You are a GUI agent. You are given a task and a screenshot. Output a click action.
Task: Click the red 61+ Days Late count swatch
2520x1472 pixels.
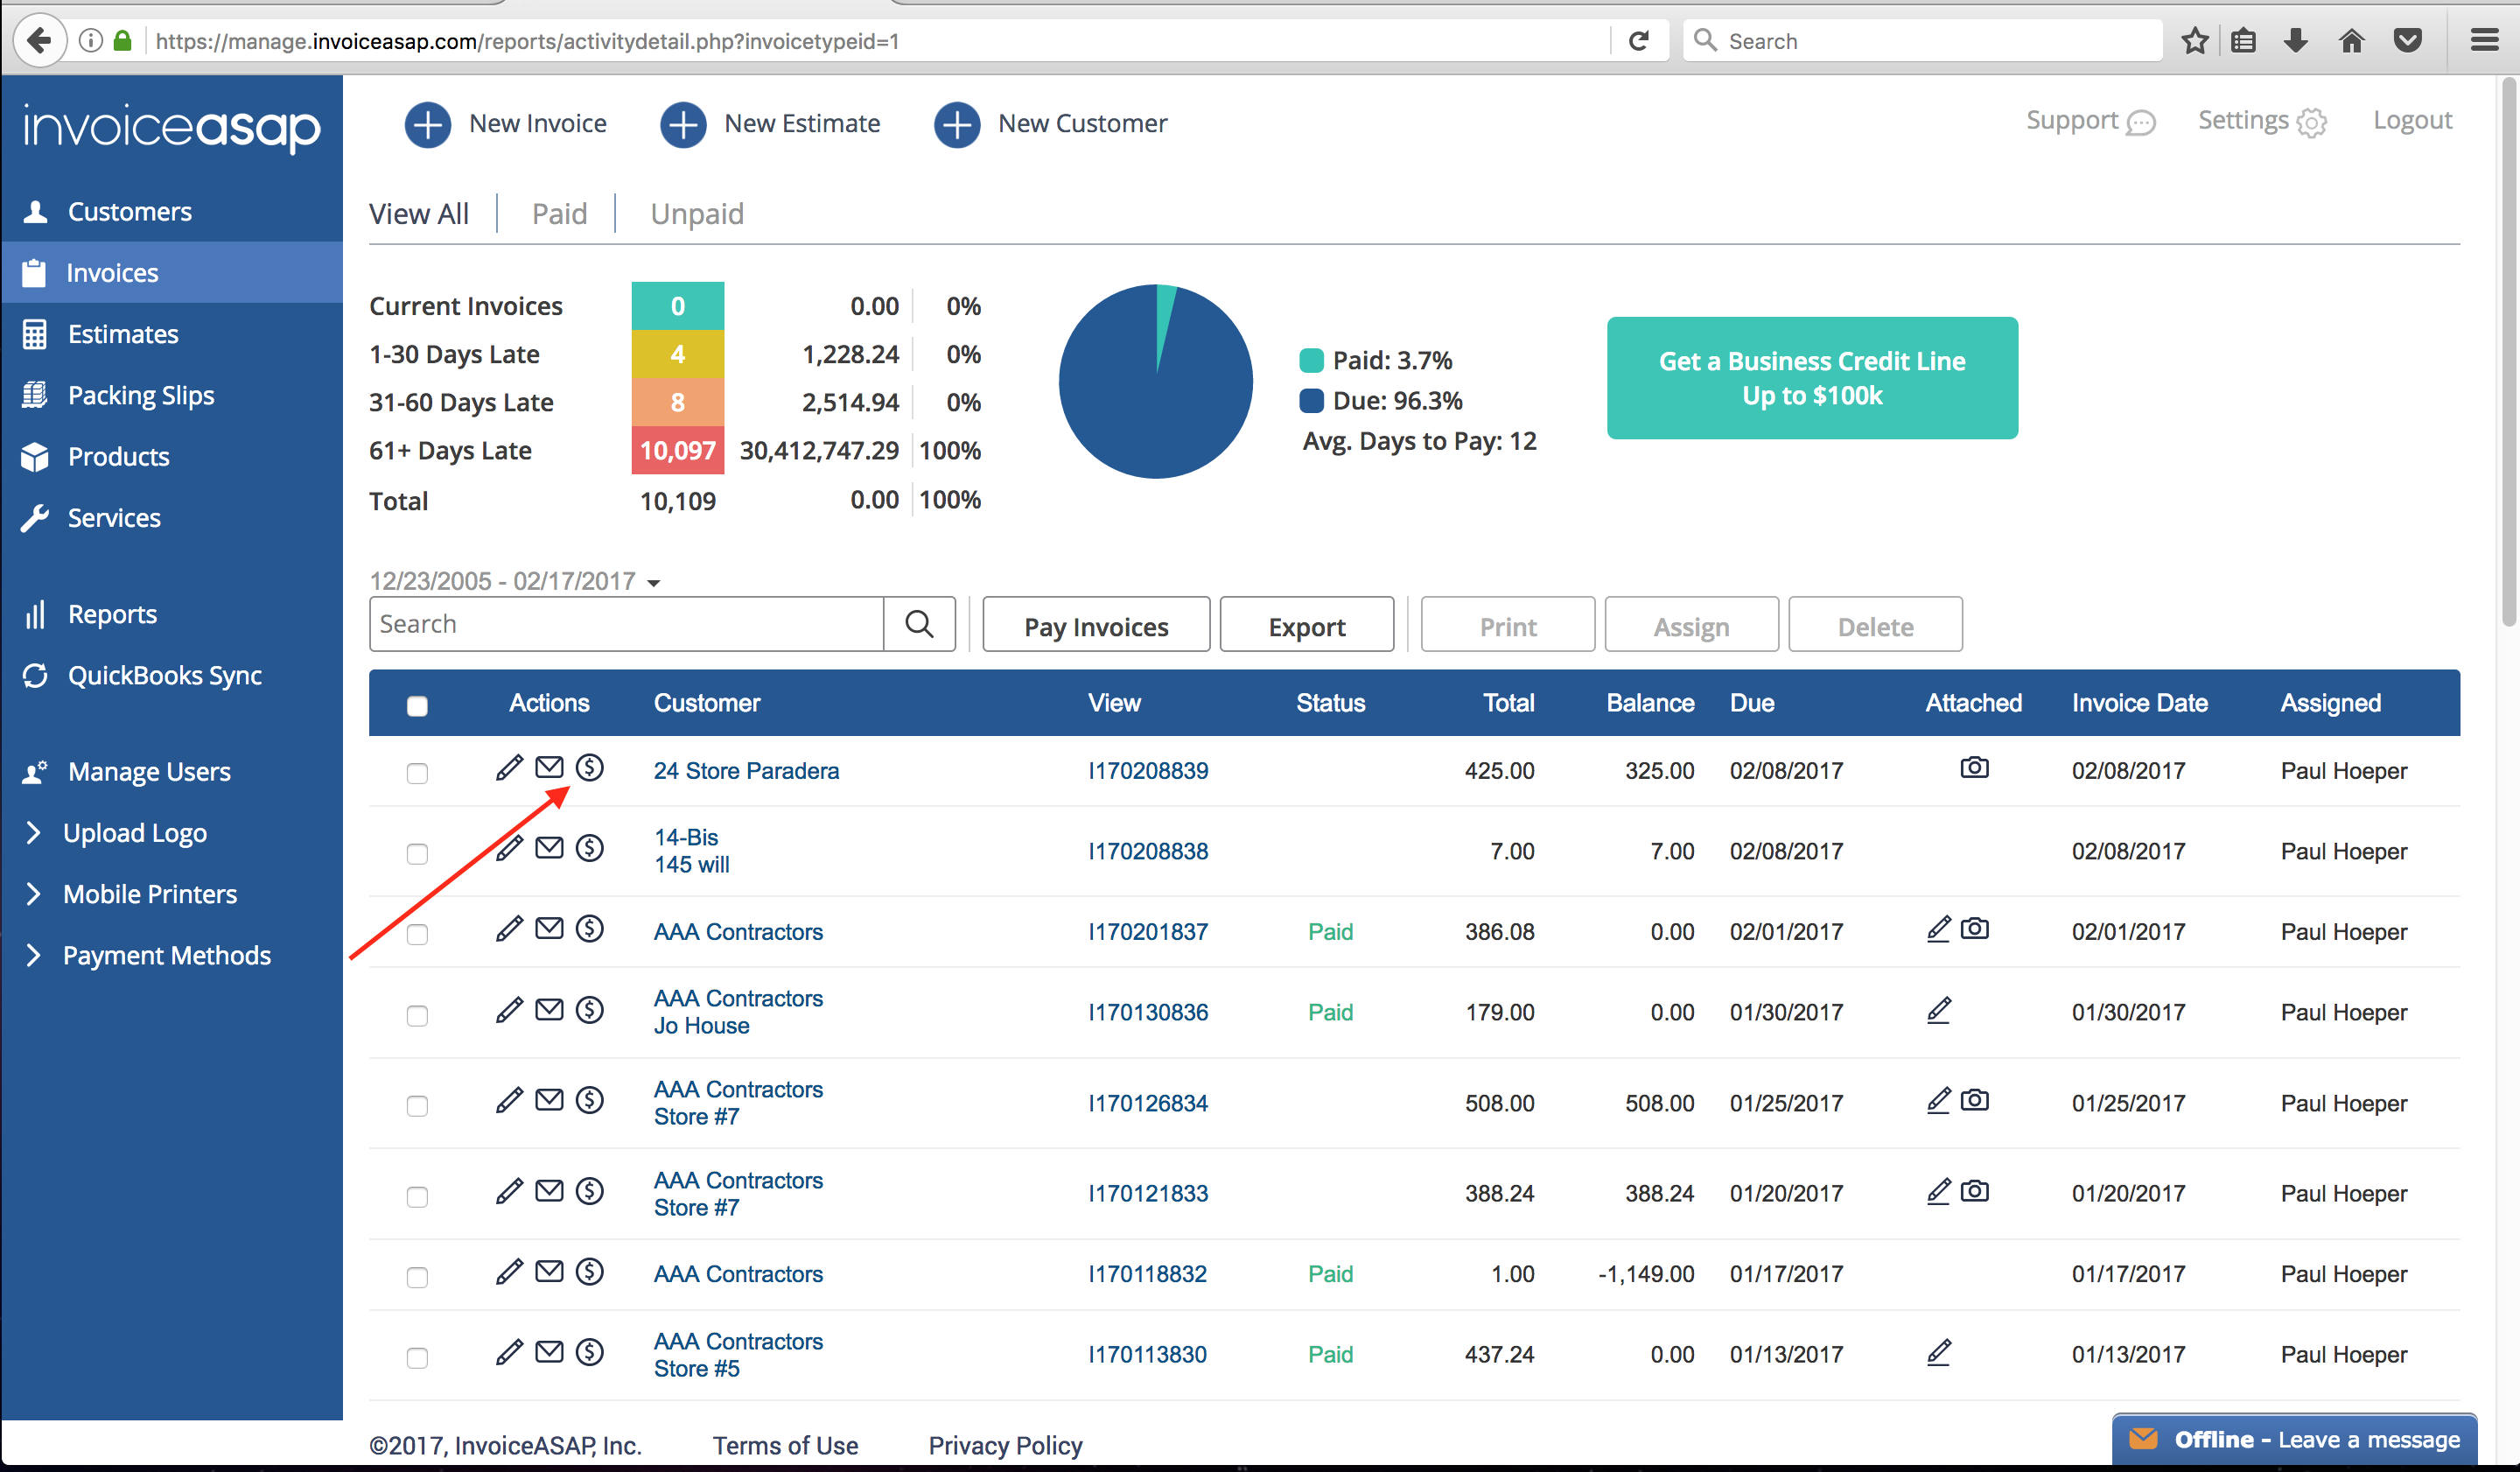pos(677,451)
